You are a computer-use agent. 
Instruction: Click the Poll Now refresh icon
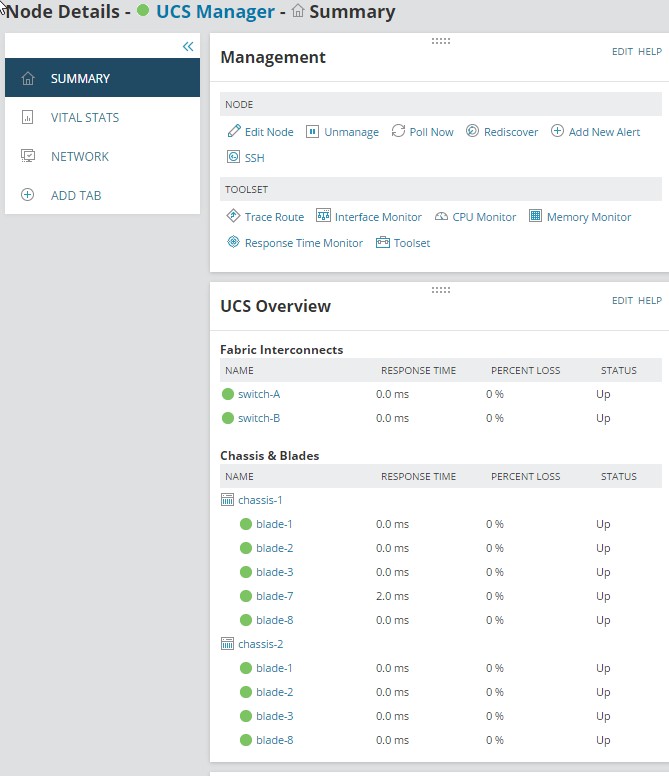(398, 131)
